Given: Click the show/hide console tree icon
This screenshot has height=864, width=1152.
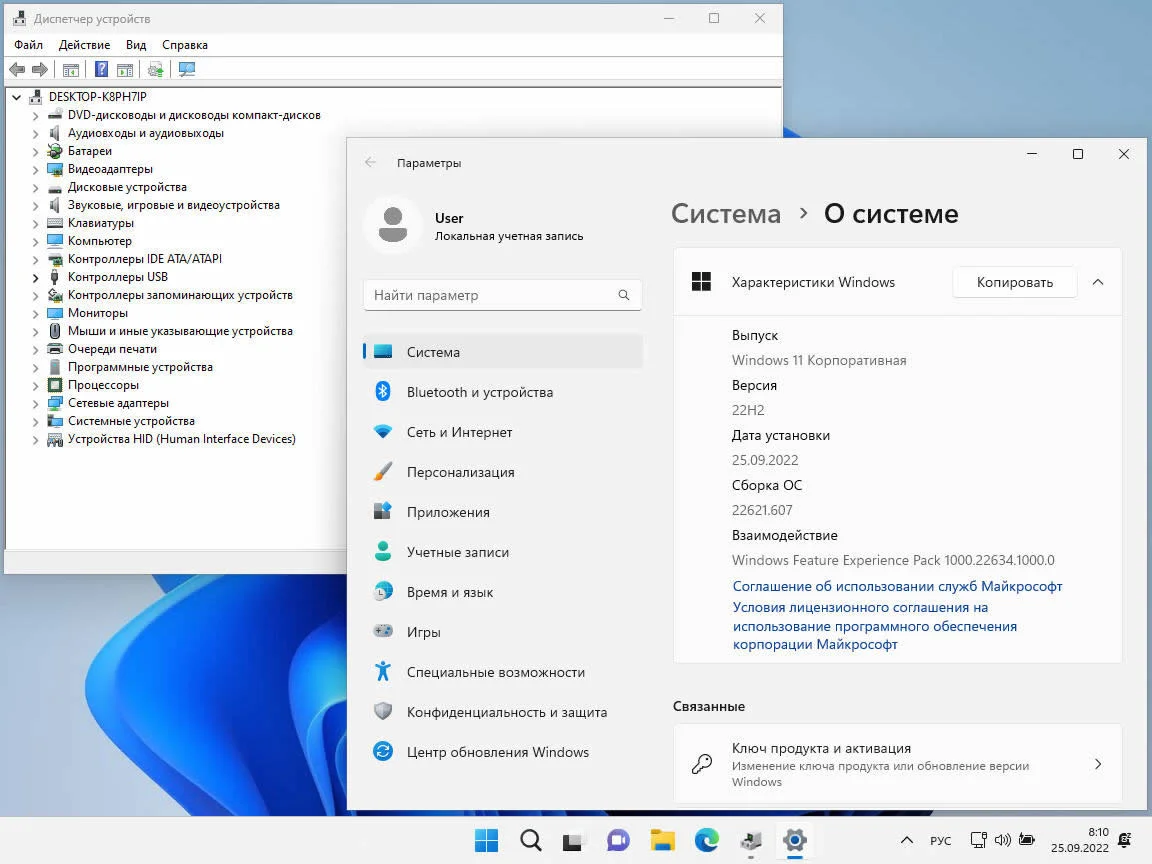Looking at the screenshot, I should tap(71, 69).
